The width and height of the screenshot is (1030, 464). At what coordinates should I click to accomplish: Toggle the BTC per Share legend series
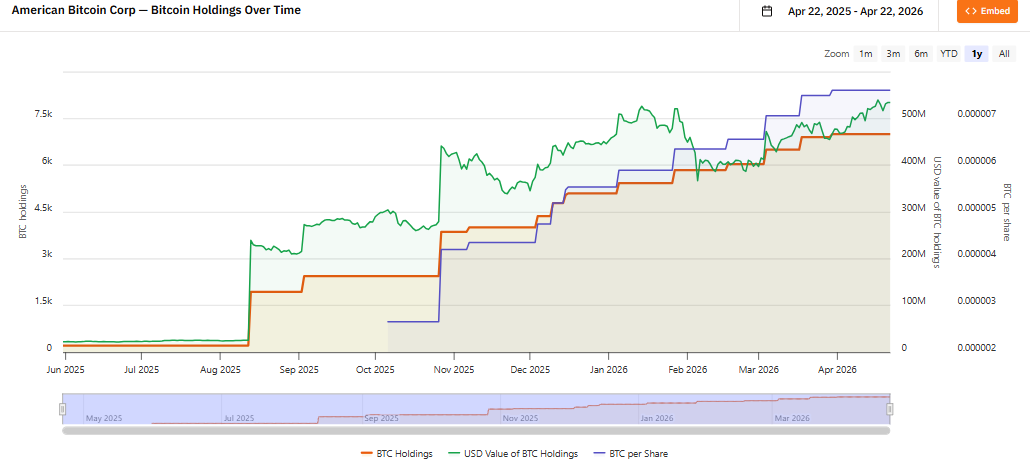pos(631,453)
